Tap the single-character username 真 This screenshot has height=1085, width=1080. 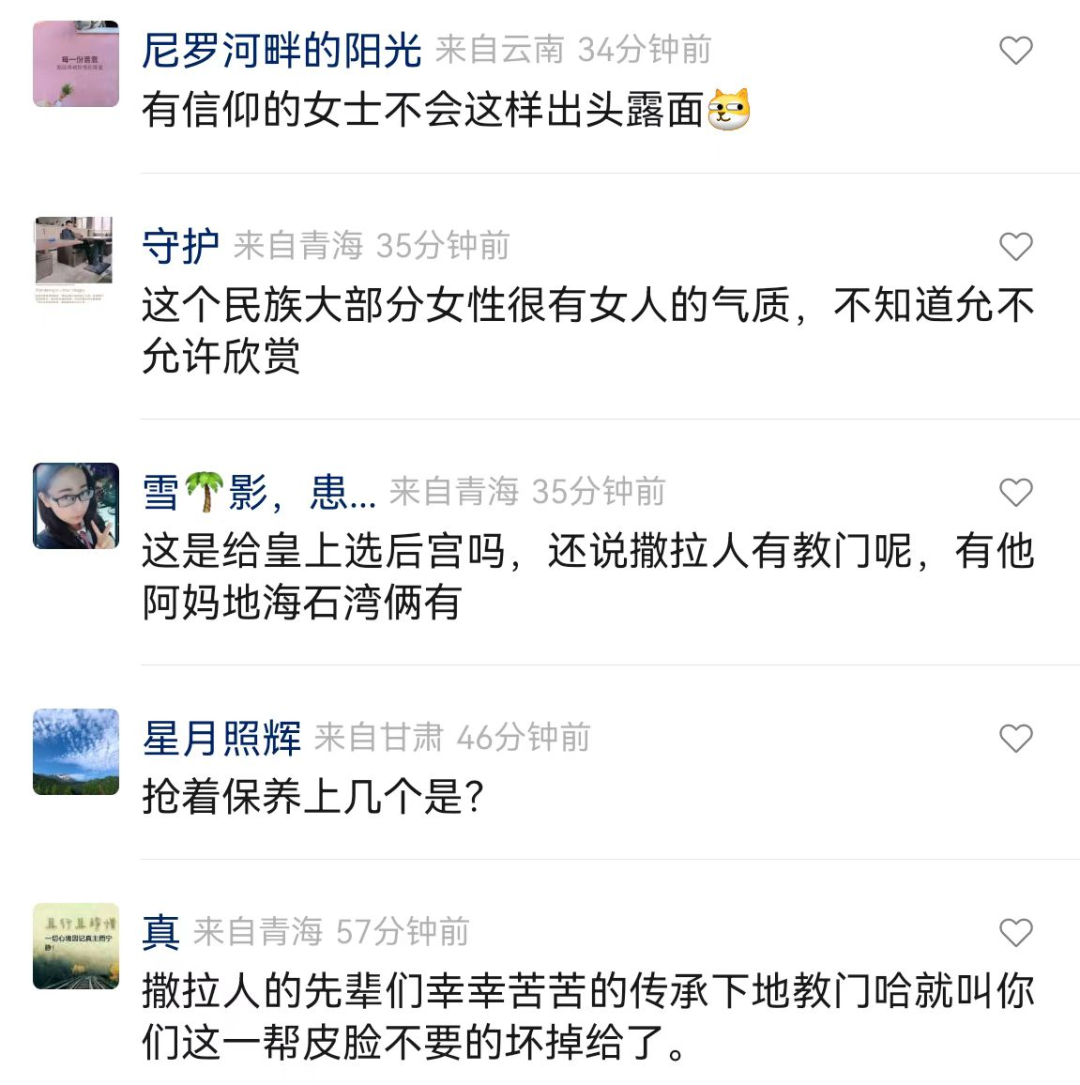click(160, 933)
